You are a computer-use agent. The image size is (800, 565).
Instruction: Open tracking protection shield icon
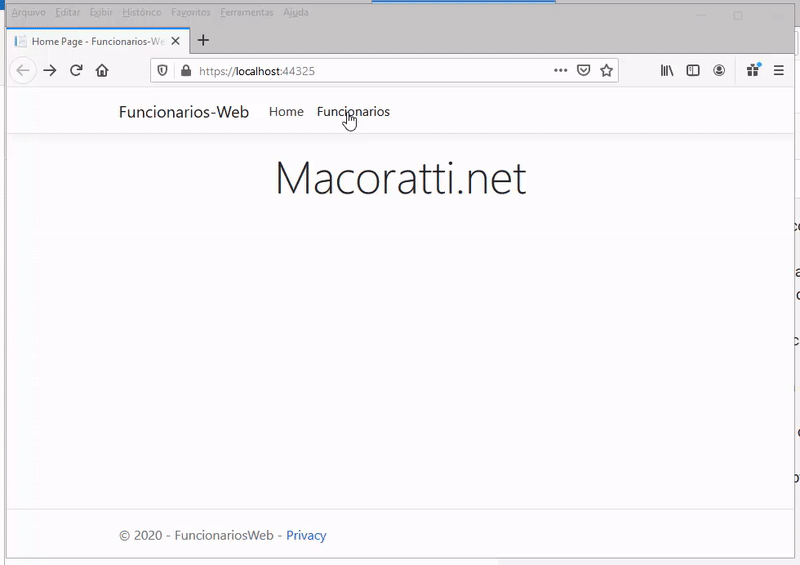(162, 70)
